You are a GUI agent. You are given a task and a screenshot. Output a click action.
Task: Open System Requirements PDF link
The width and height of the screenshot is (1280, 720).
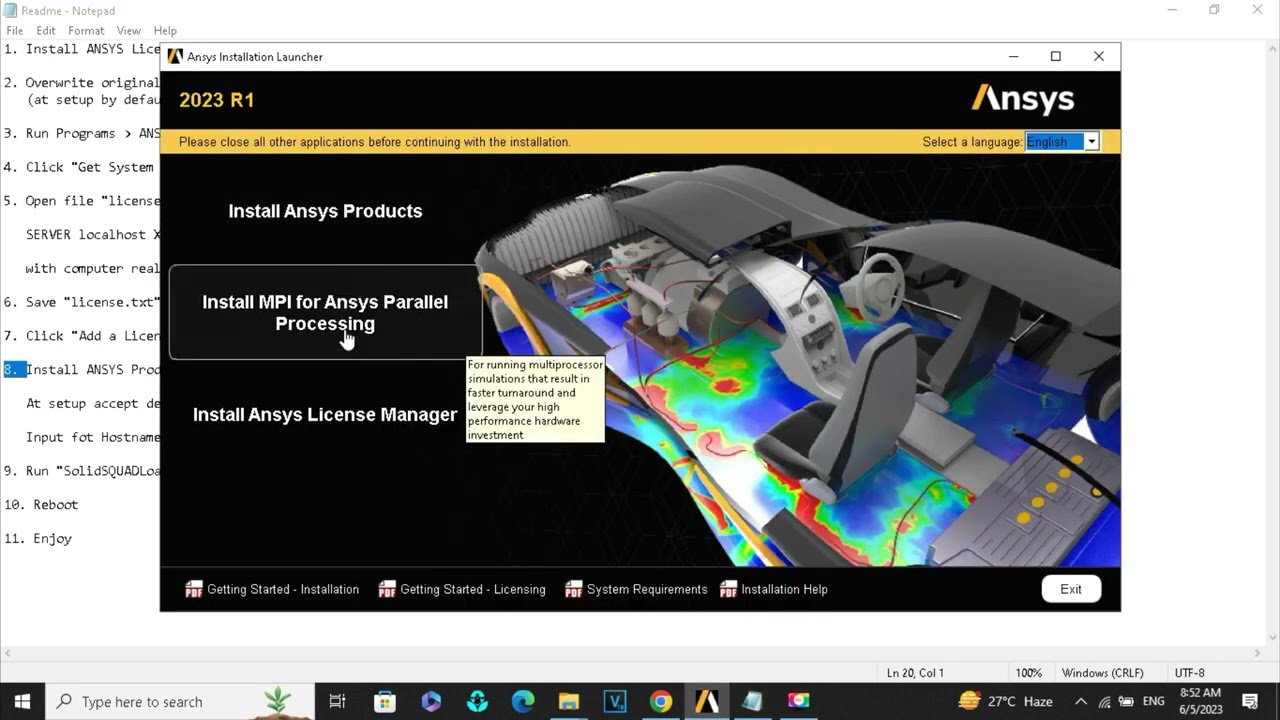click(x=647, y=589)
